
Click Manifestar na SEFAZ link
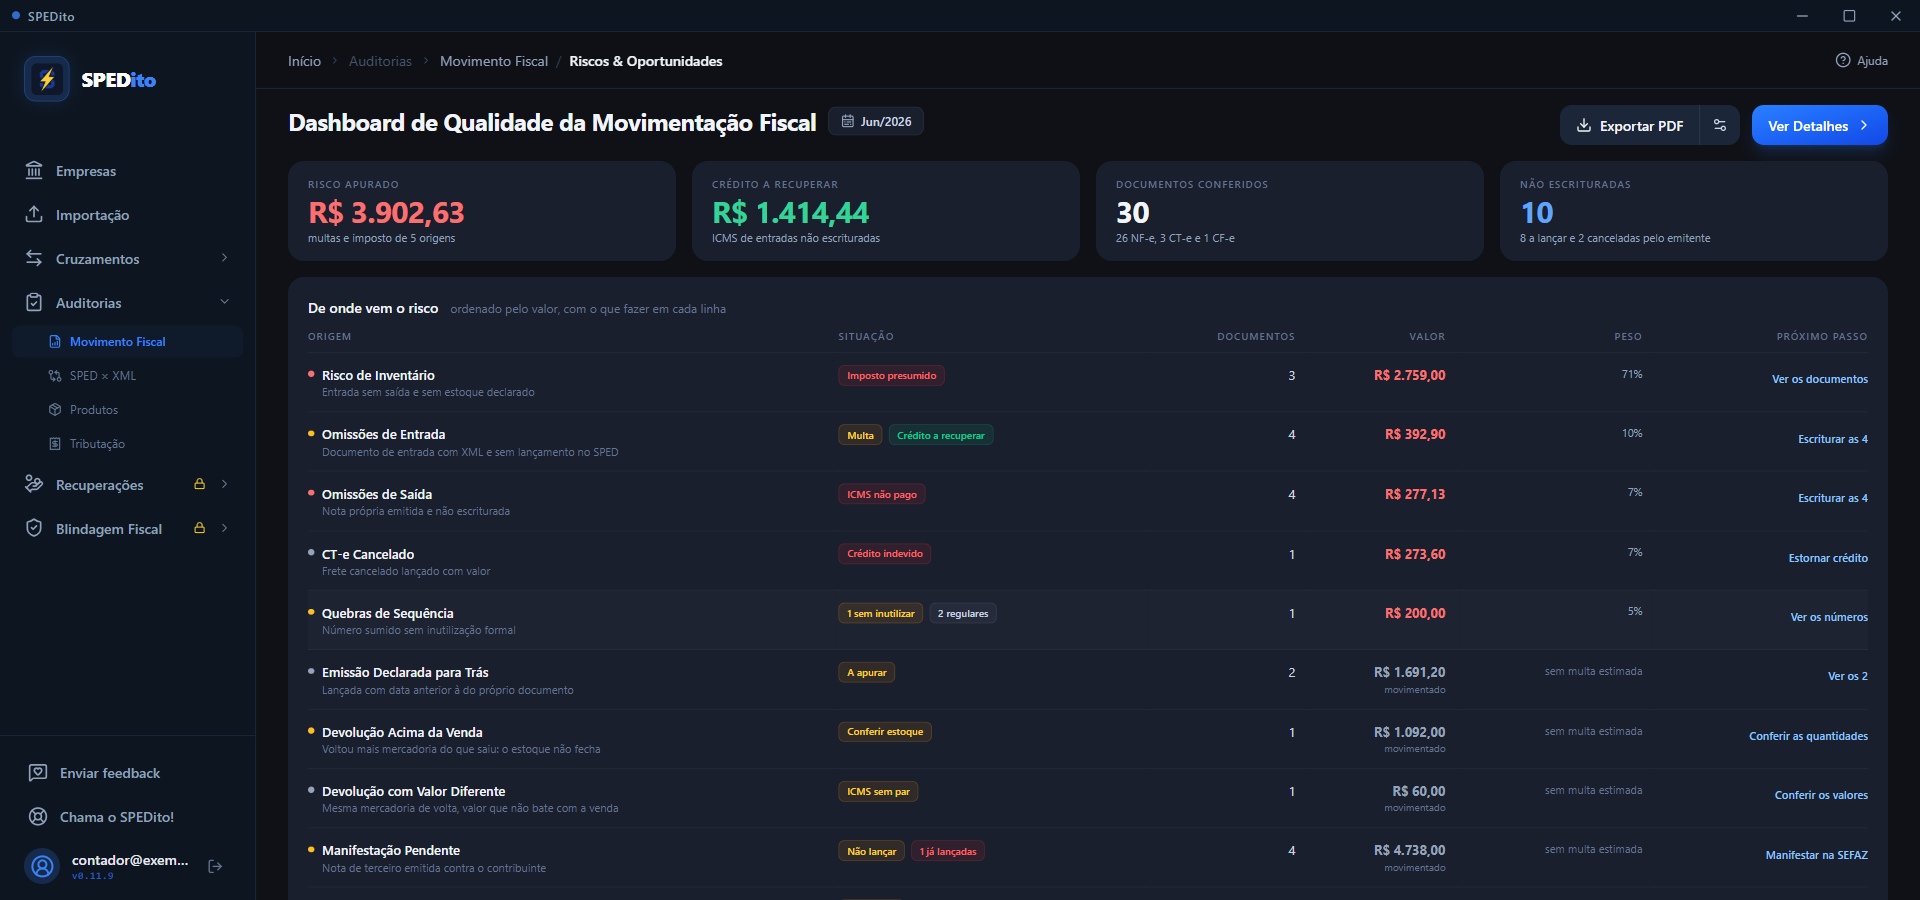pyautogui.click(x=1816, y=855)
